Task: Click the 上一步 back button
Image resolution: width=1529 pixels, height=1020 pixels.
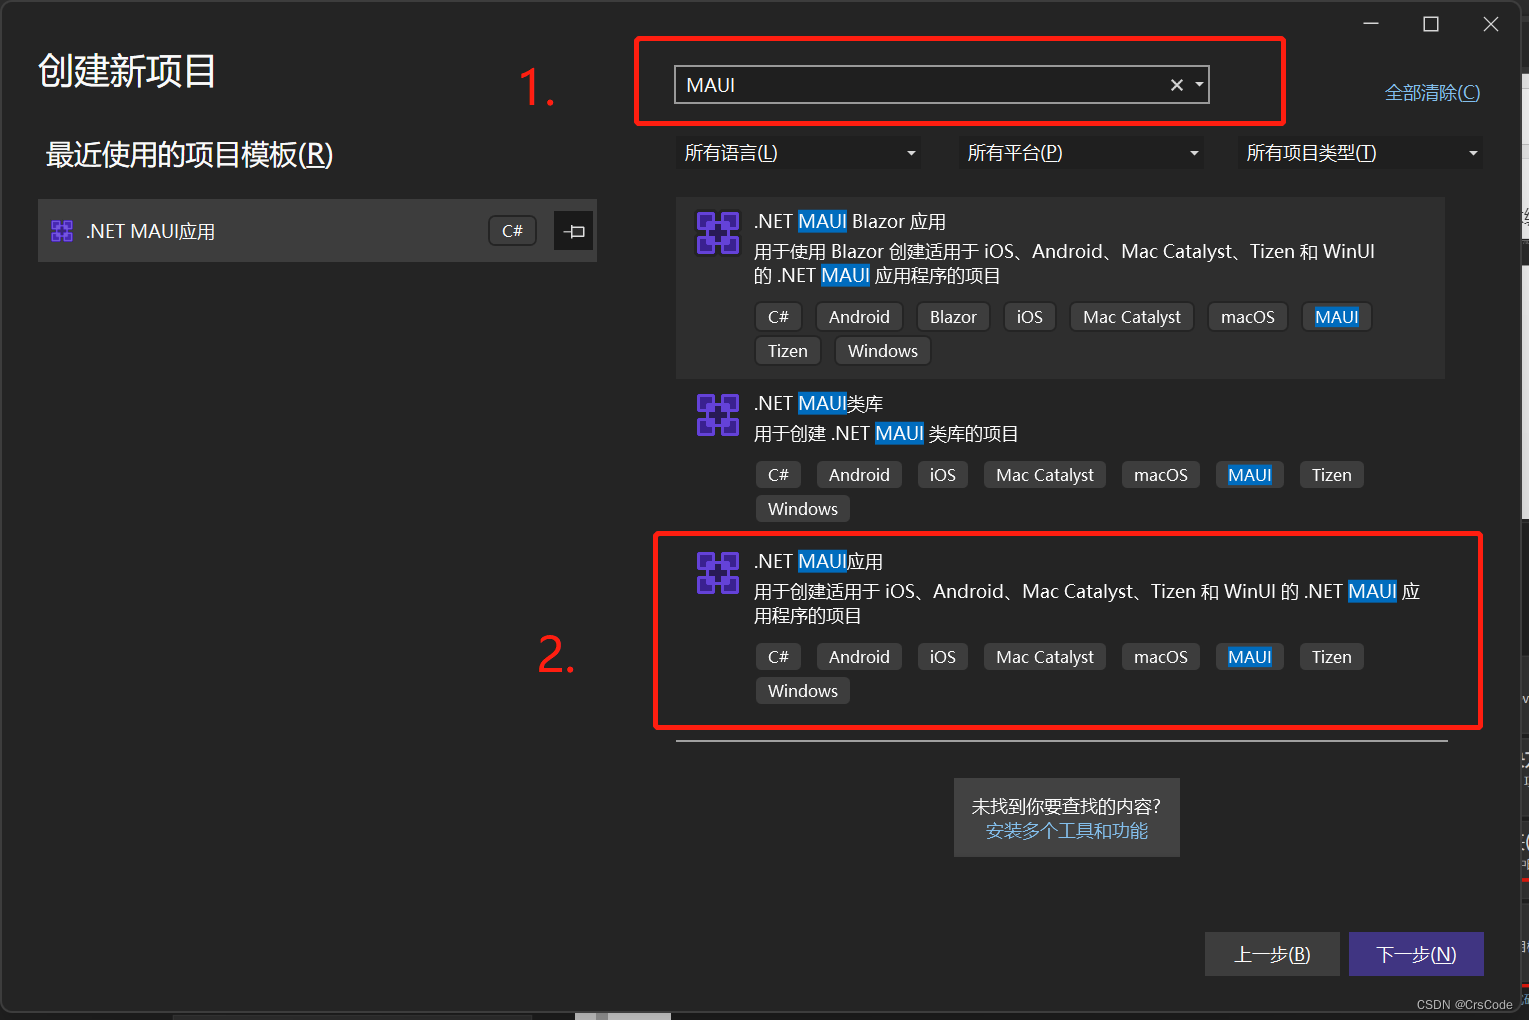Action: [1272, 954]
